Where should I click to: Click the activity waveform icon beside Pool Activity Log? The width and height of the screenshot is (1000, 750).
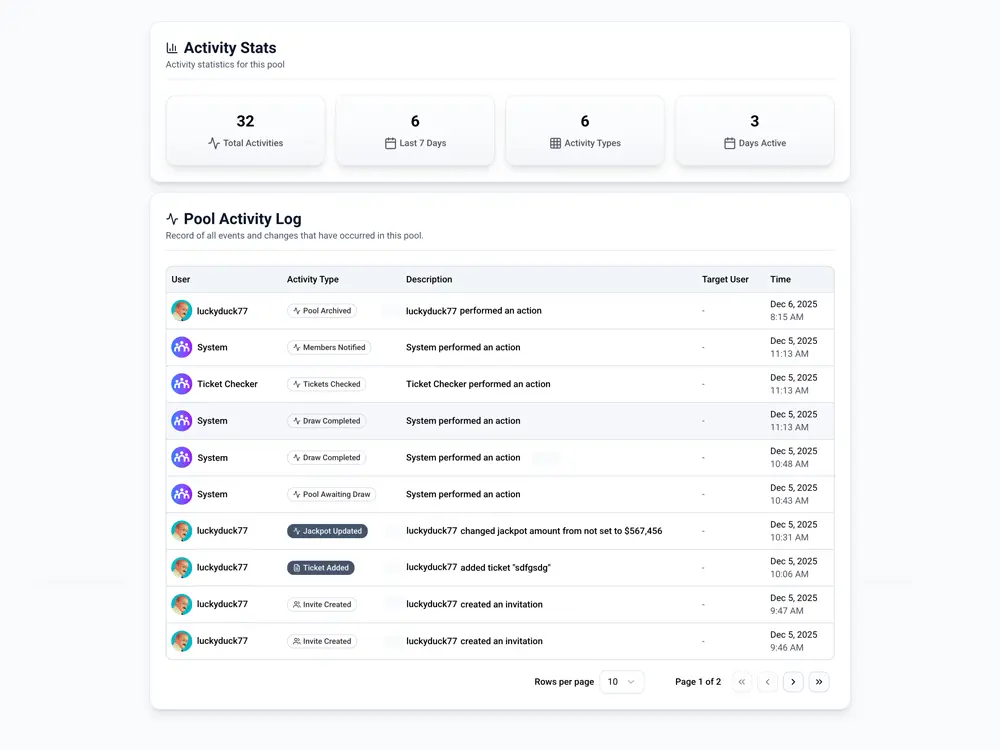coord(171,219)
